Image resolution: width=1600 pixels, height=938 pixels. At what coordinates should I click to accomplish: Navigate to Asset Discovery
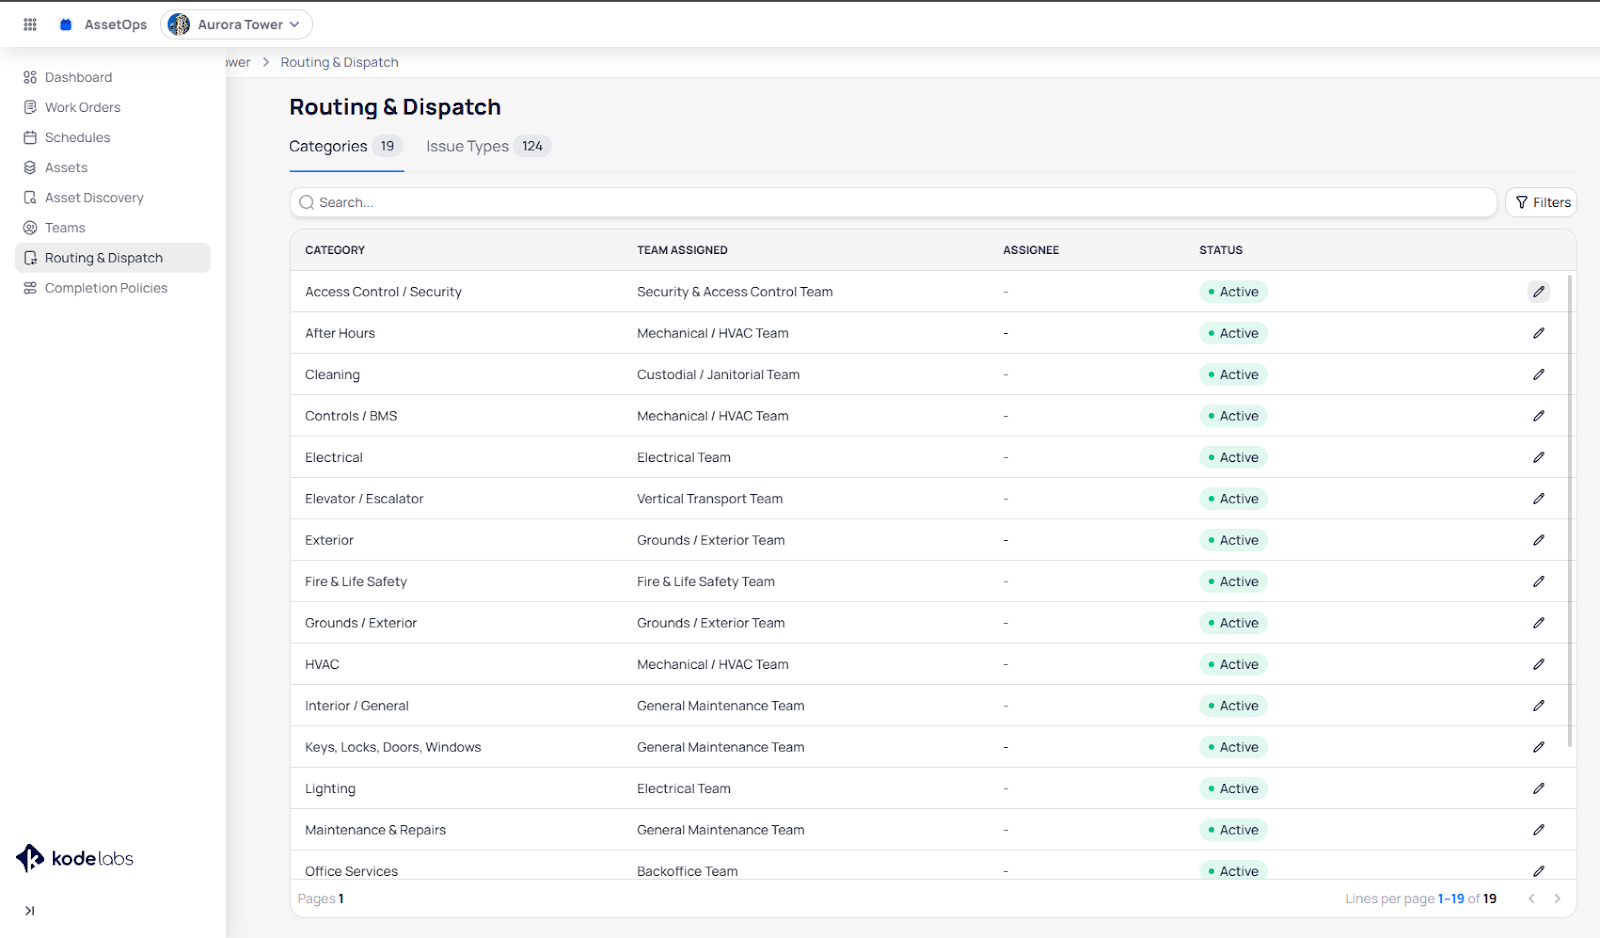coord(94,198)
